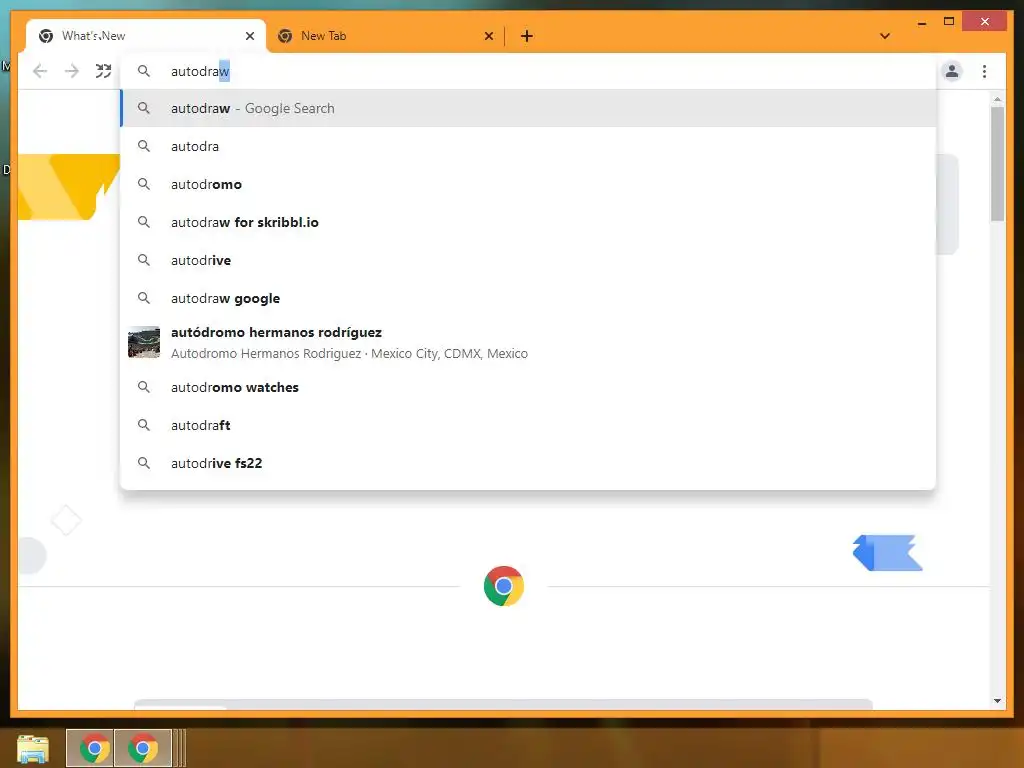Click search icon beside 'autodraw google'
Image resolution: width=1024 pixels, height=768 pixels.
point(144,298)
